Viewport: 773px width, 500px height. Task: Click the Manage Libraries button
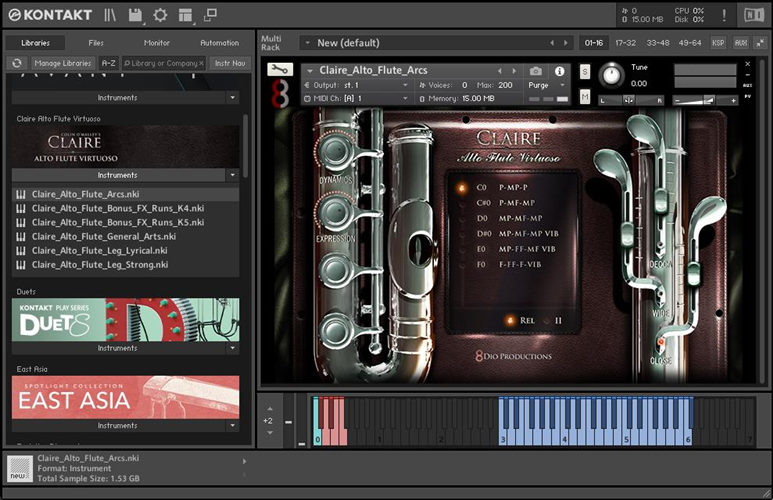click(62, 63)
